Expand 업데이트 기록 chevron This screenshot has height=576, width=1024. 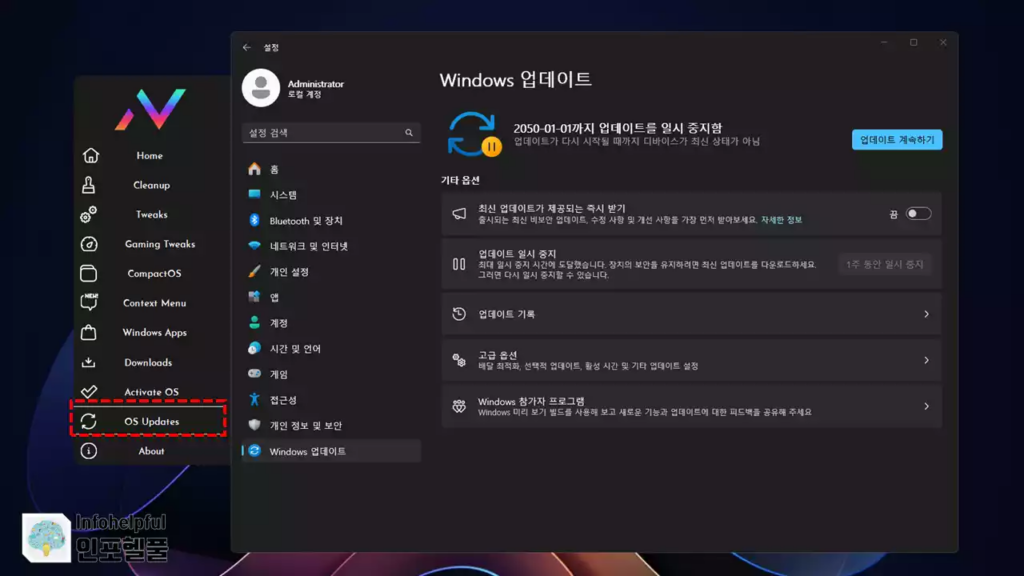tap(926, 314)
